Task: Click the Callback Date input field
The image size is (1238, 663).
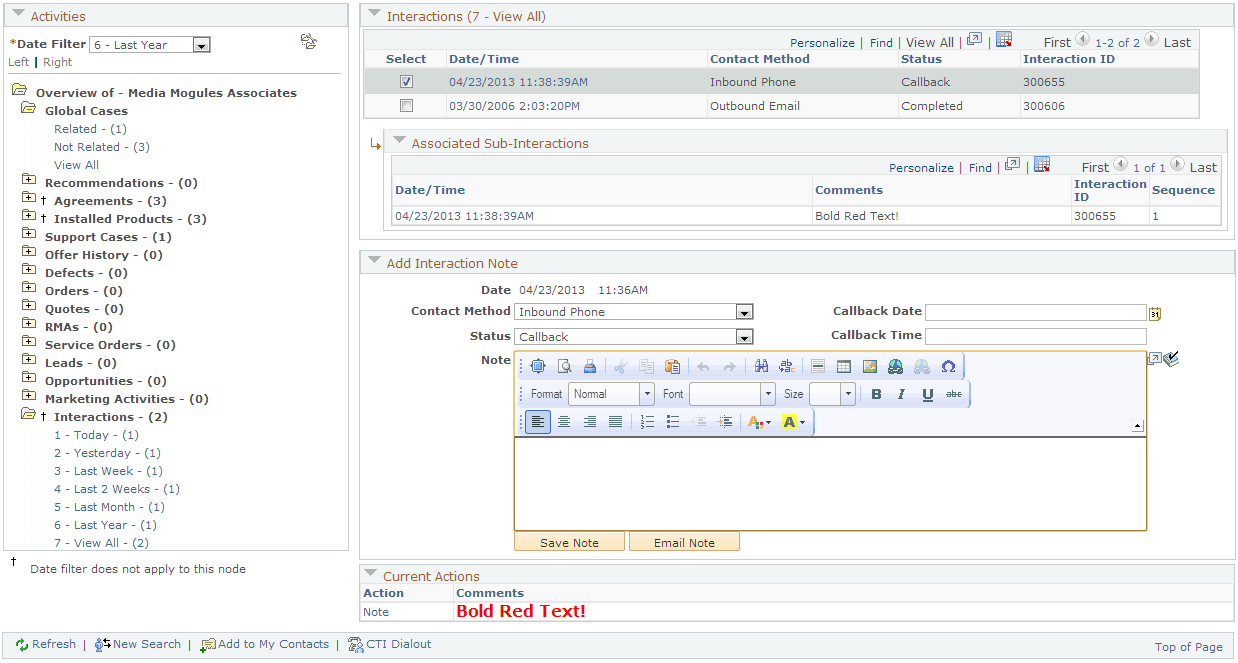Action: pyautogui.click(x=1035, y=312)
